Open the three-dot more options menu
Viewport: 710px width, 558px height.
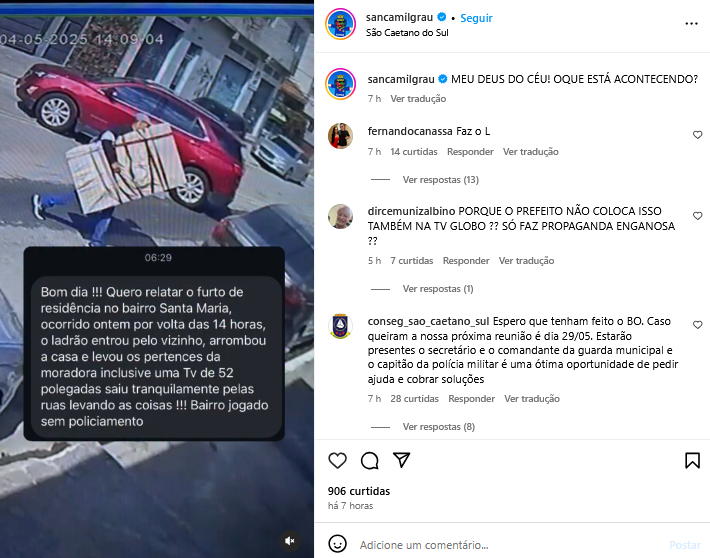[x=691, y=24]
